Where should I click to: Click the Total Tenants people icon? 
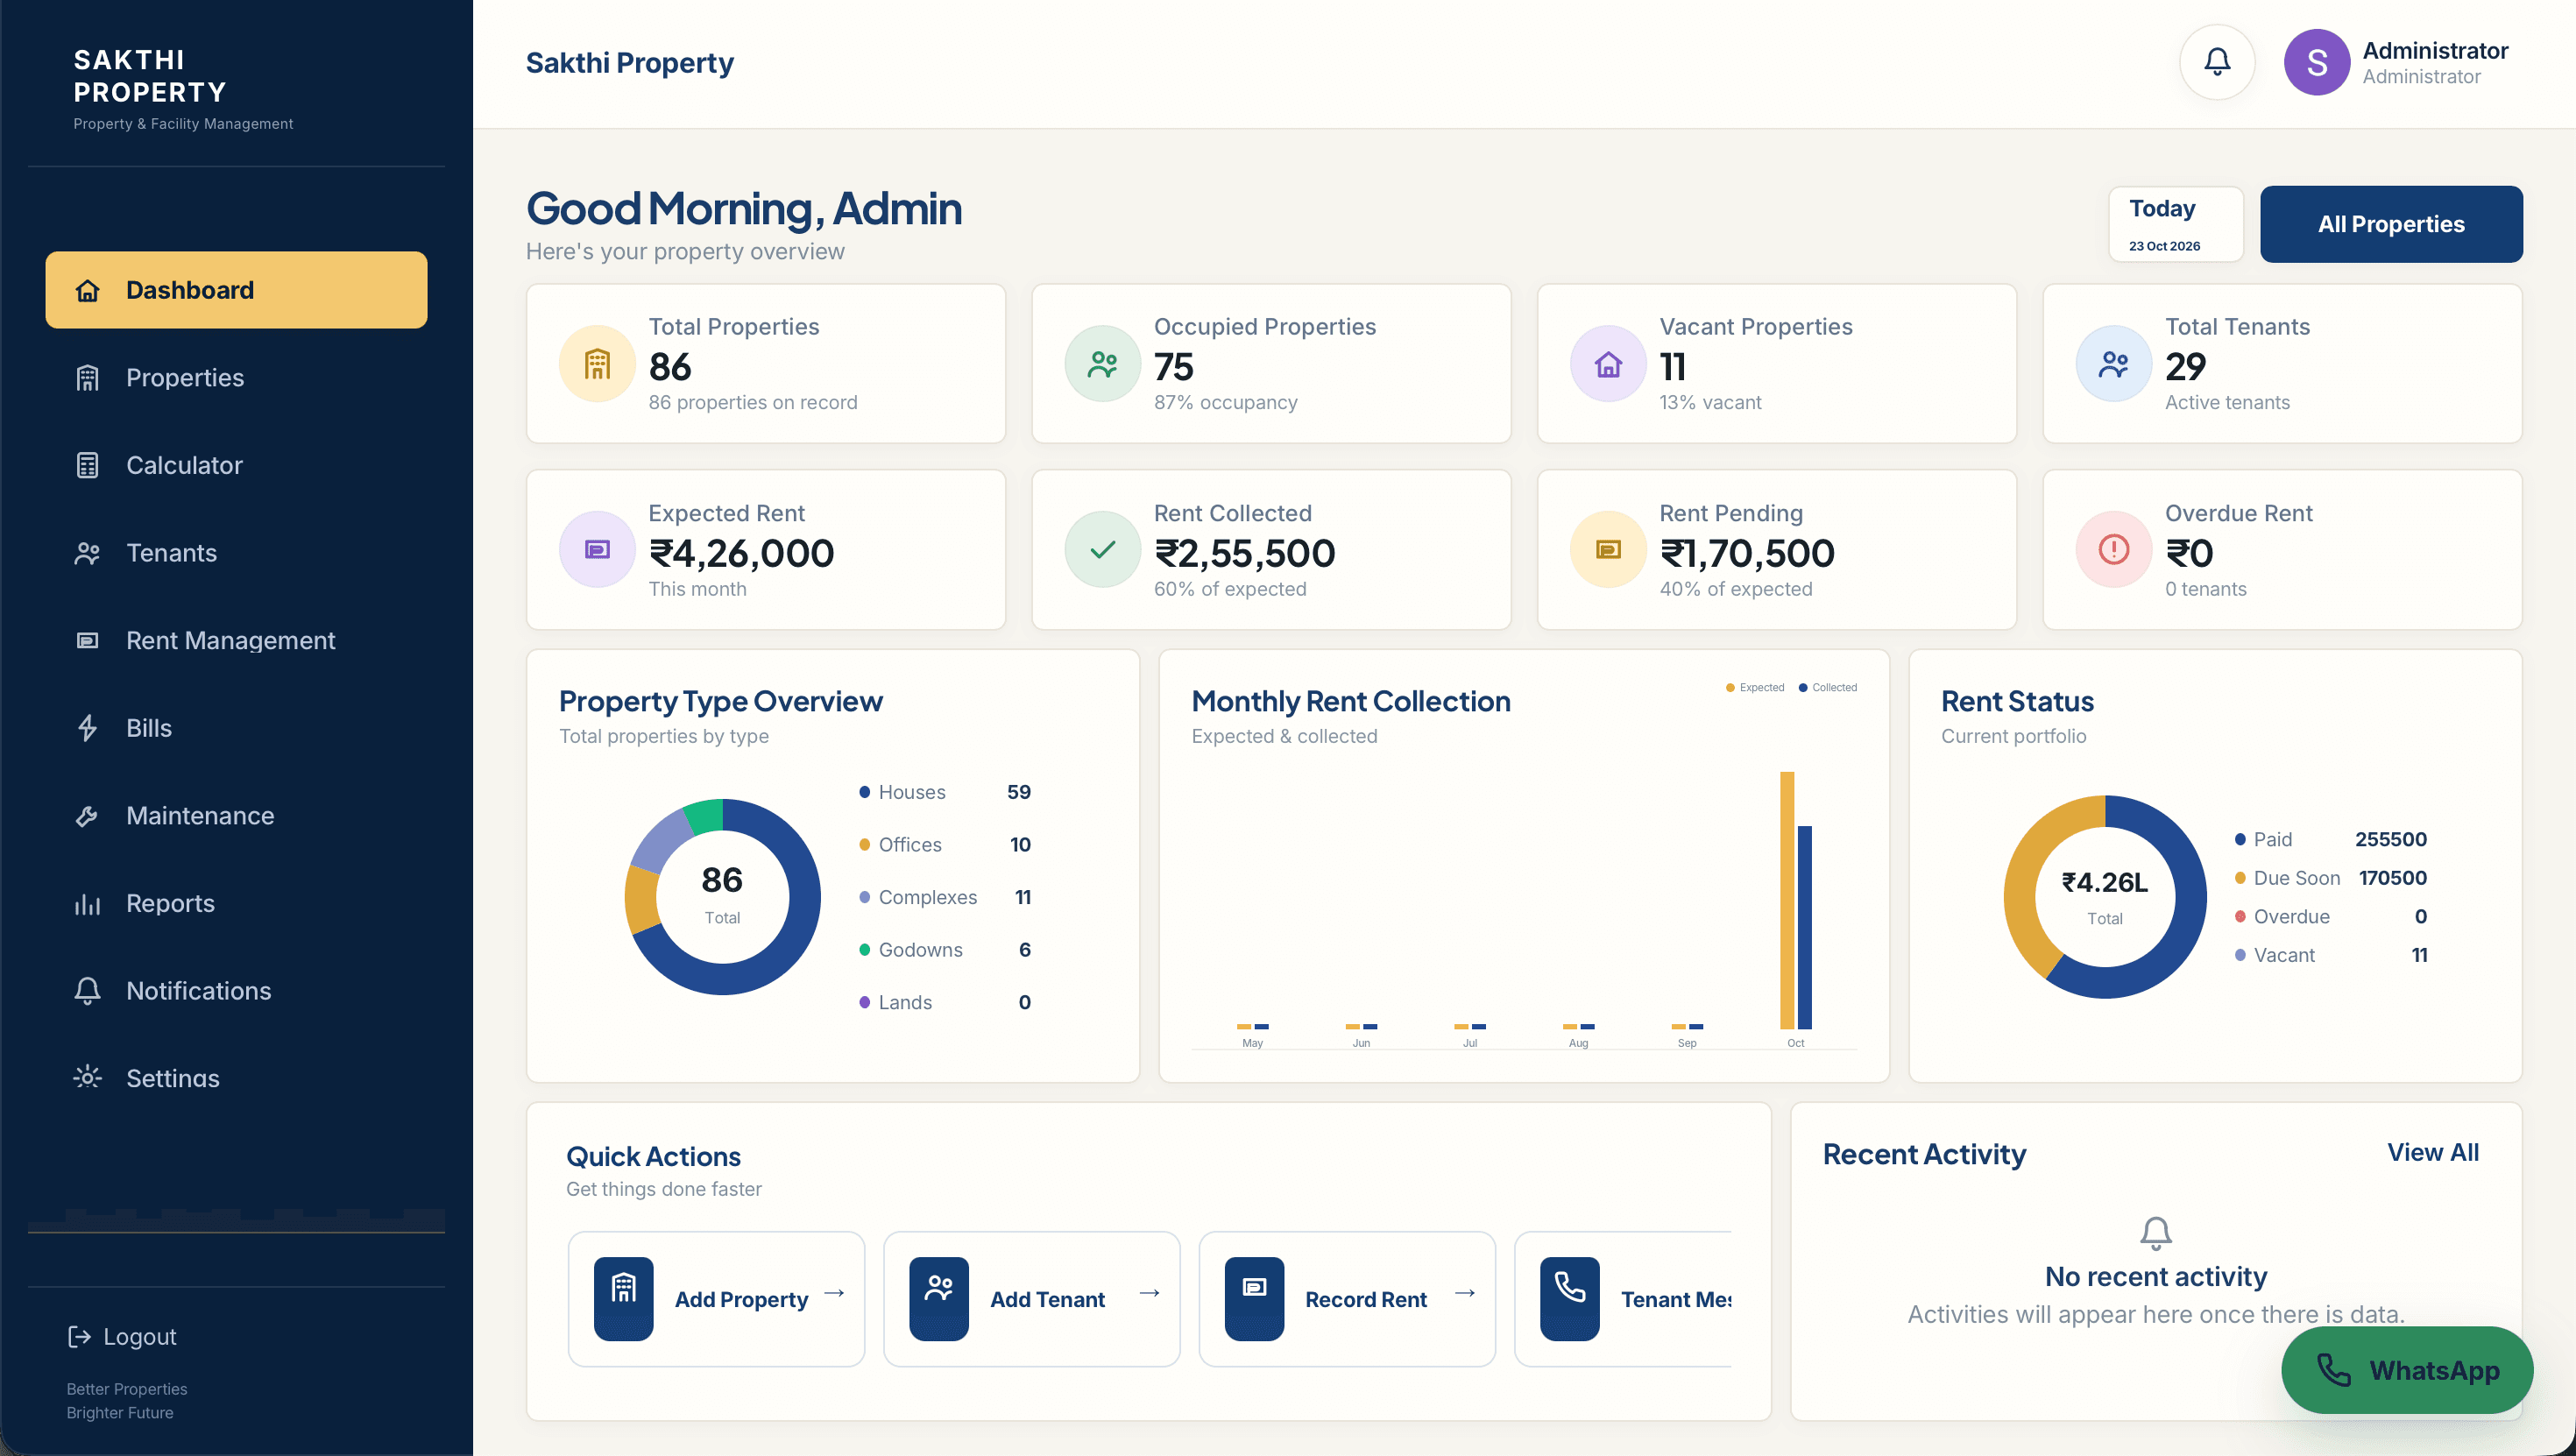(x=2113, y=364)
